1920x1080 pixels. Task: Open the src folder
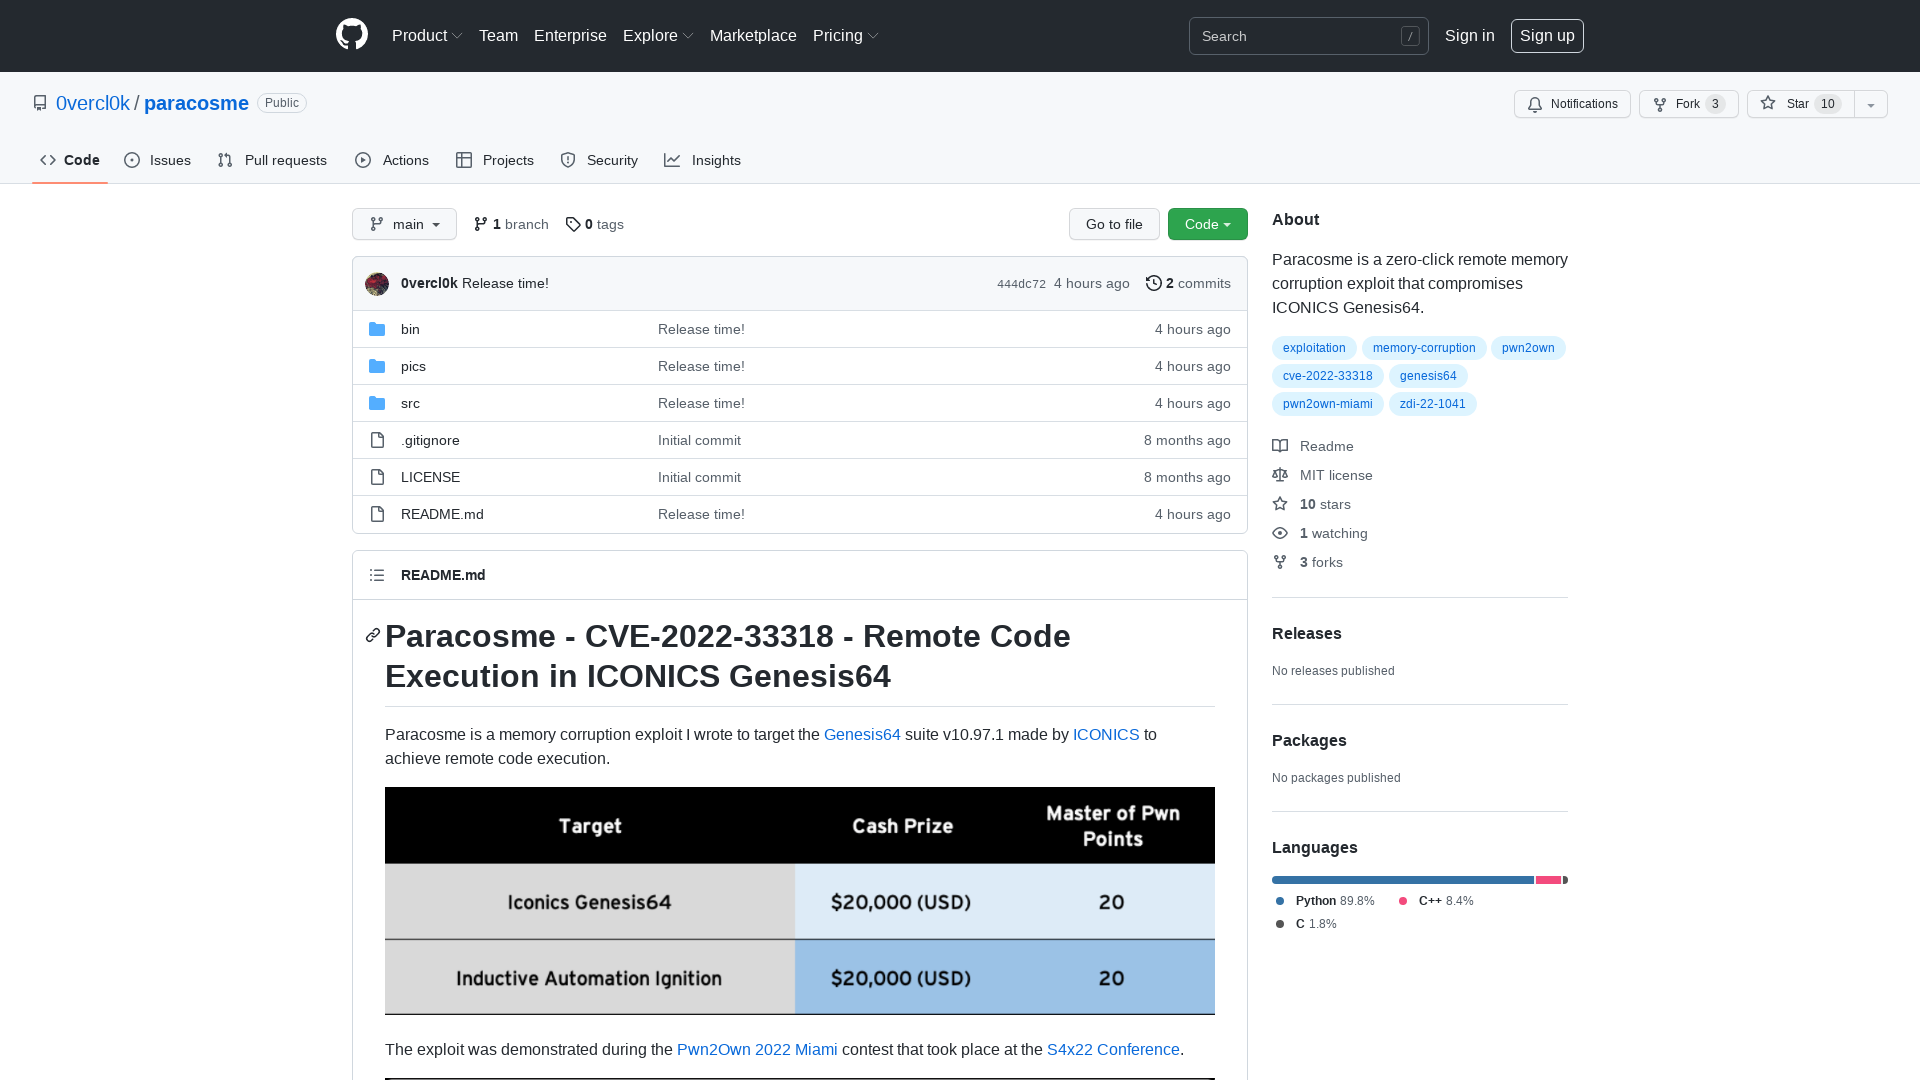[410, 403]
